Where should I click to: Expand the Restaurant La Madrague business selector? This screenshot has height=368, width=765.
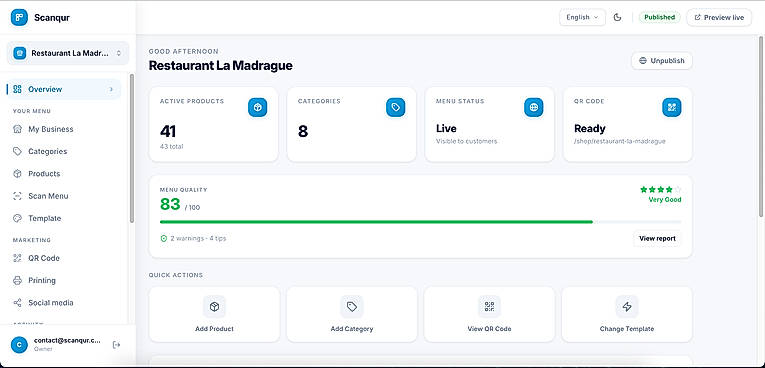68,53
